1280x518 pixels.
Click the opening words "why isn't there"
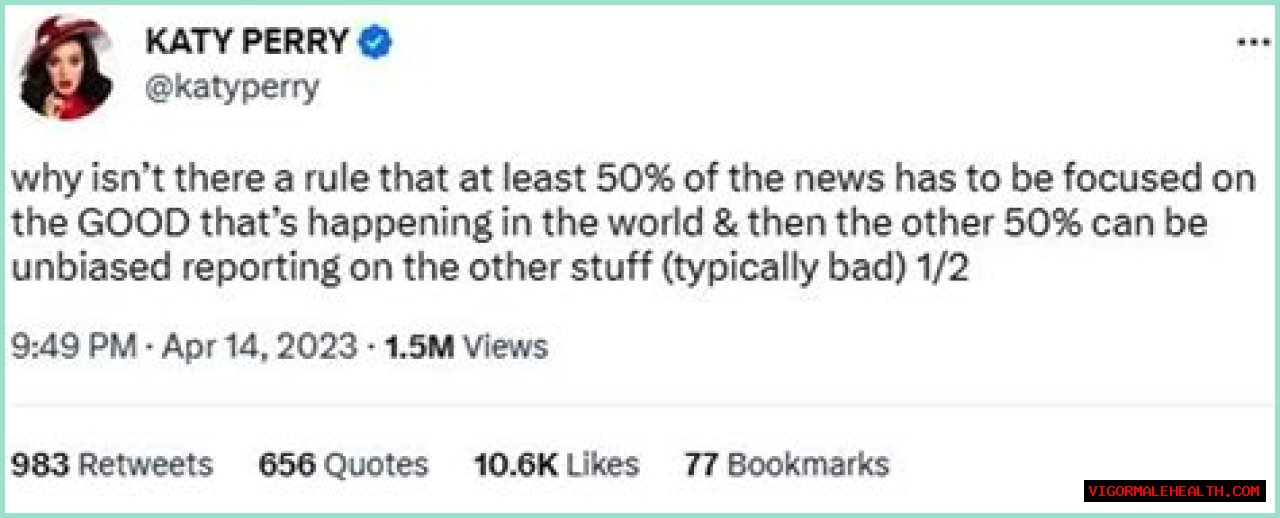[x=122, y=180]
